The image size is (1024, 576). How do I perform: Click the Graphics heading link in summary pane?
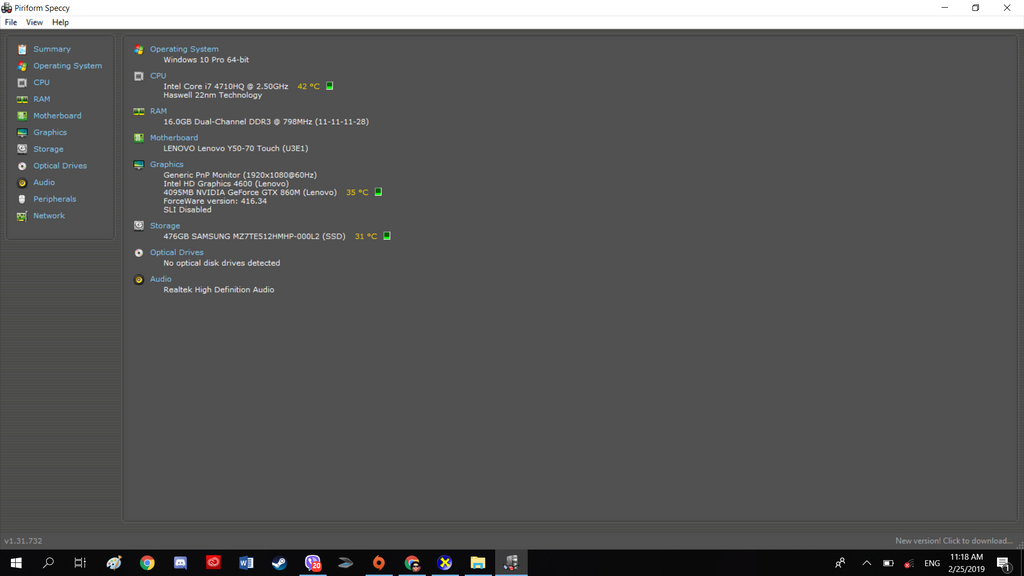coord(167,165)
